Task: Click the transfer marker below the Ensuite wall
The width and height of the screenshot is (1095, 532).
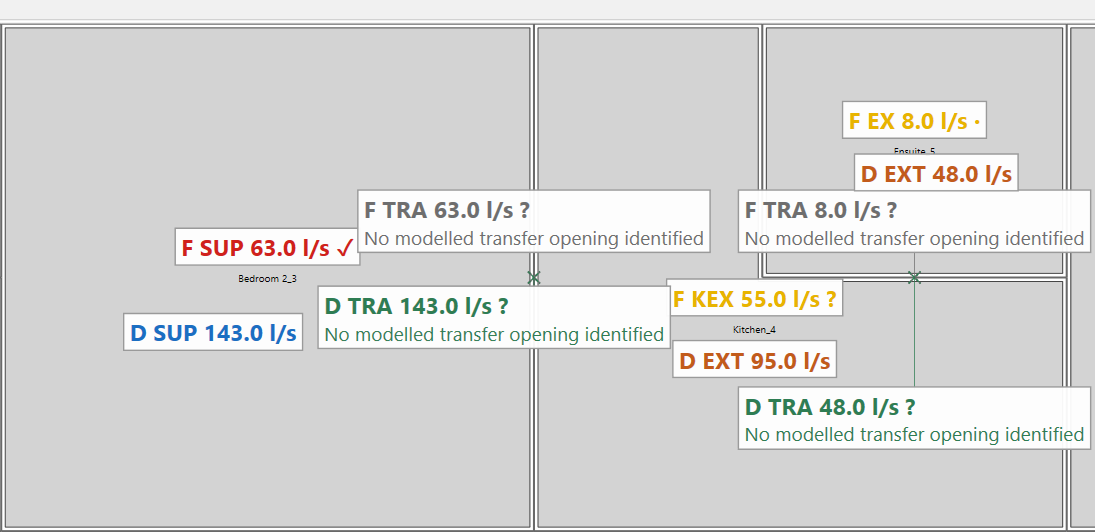Action: 914,278
